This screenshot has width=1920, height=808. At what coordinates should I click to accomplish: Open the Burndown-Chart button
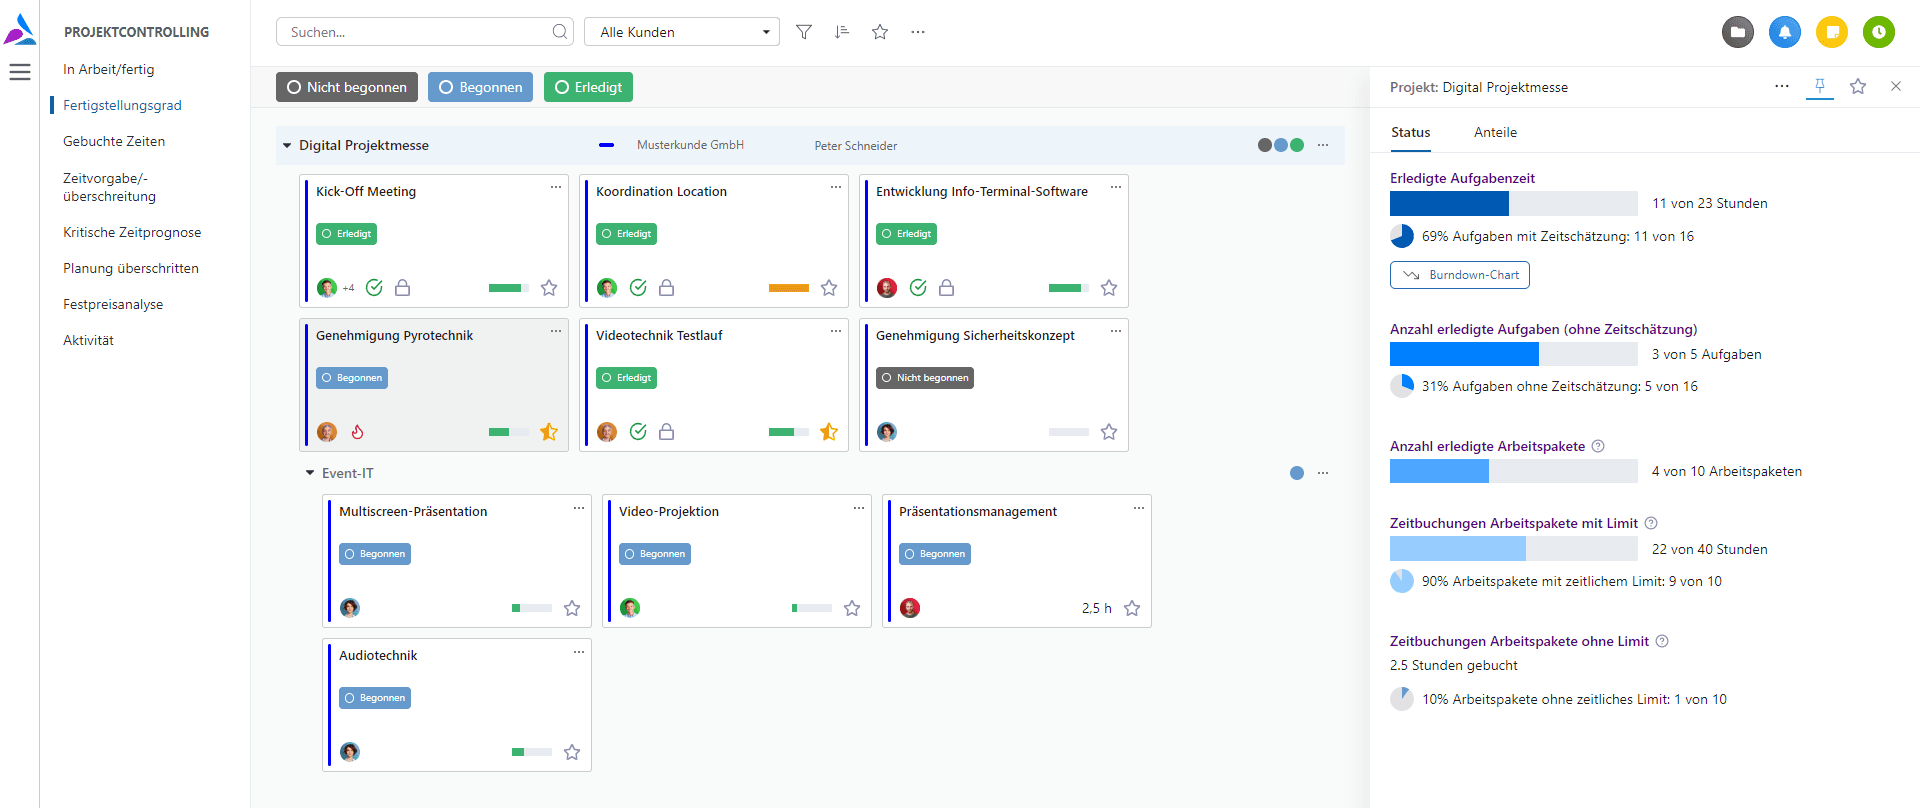pos(1459,275)
